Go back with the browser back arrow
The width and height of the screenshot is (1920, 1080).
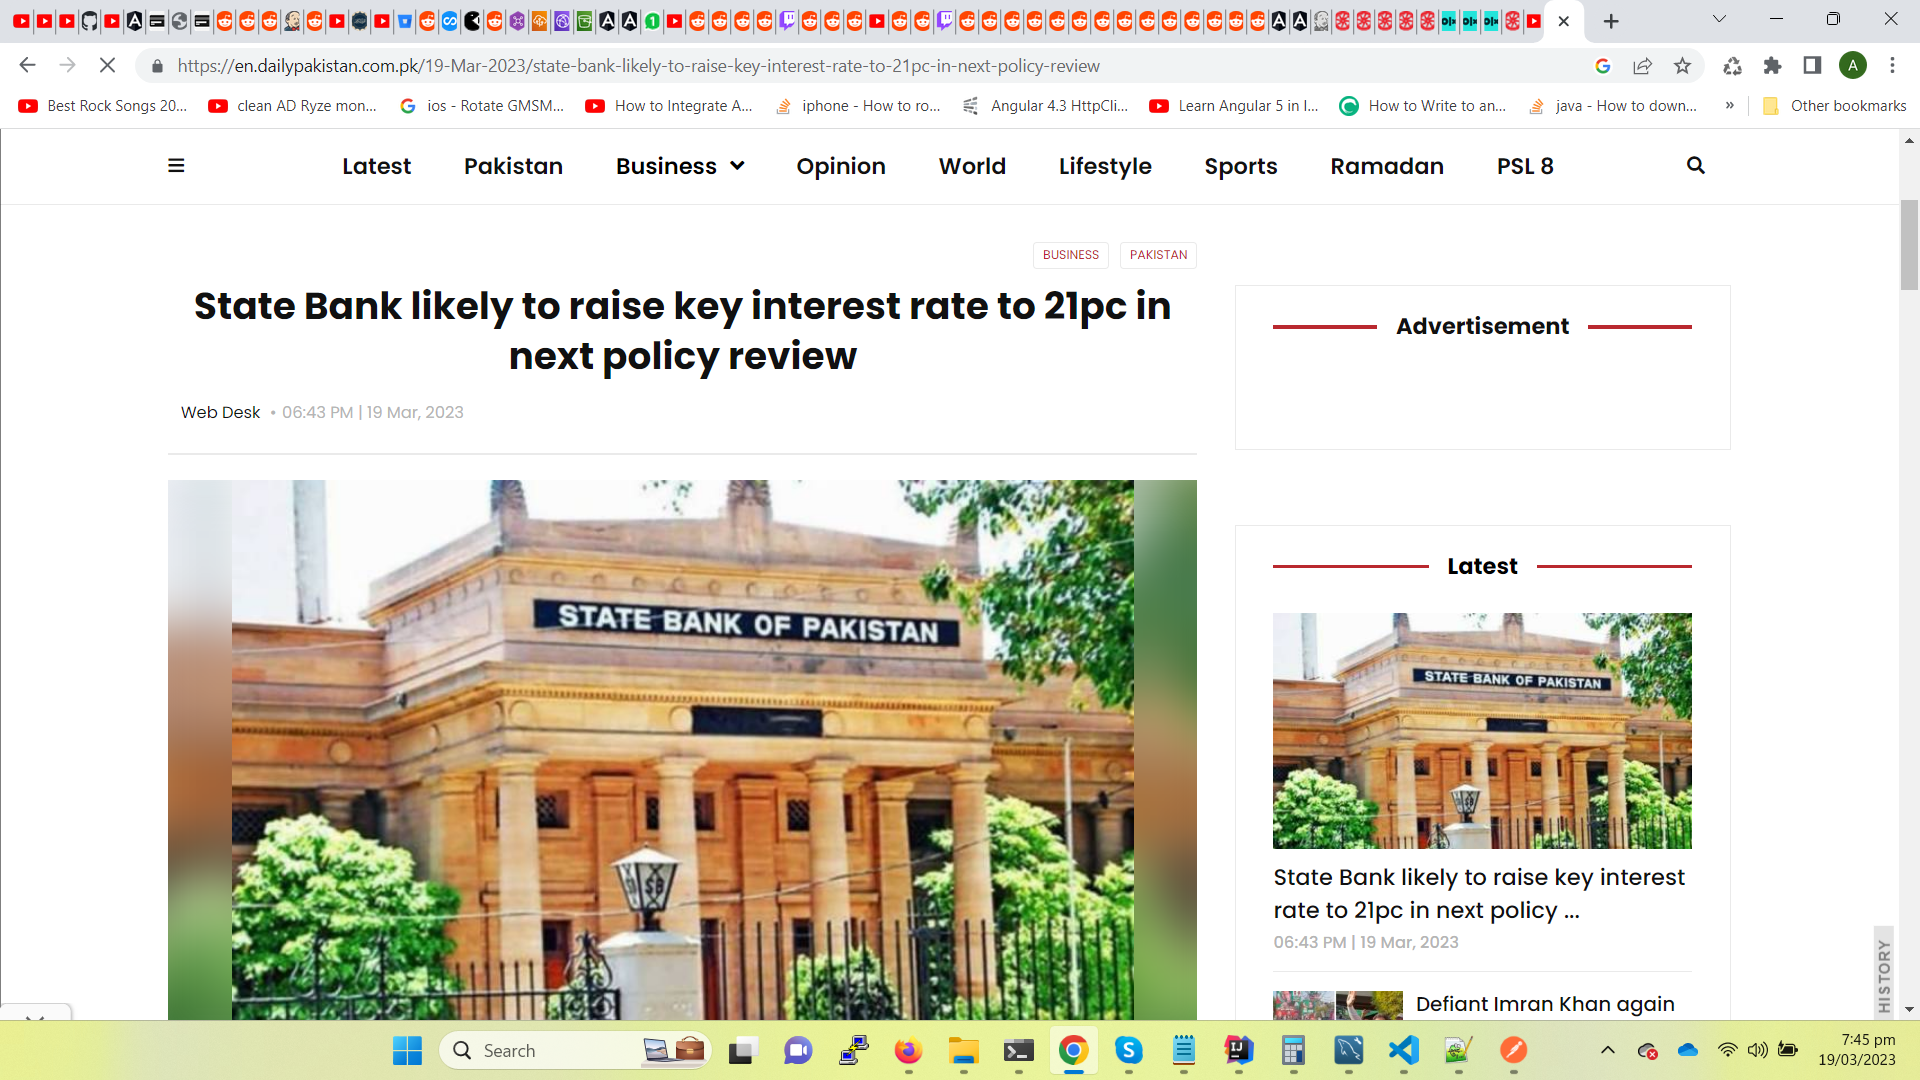coord(27,66)
